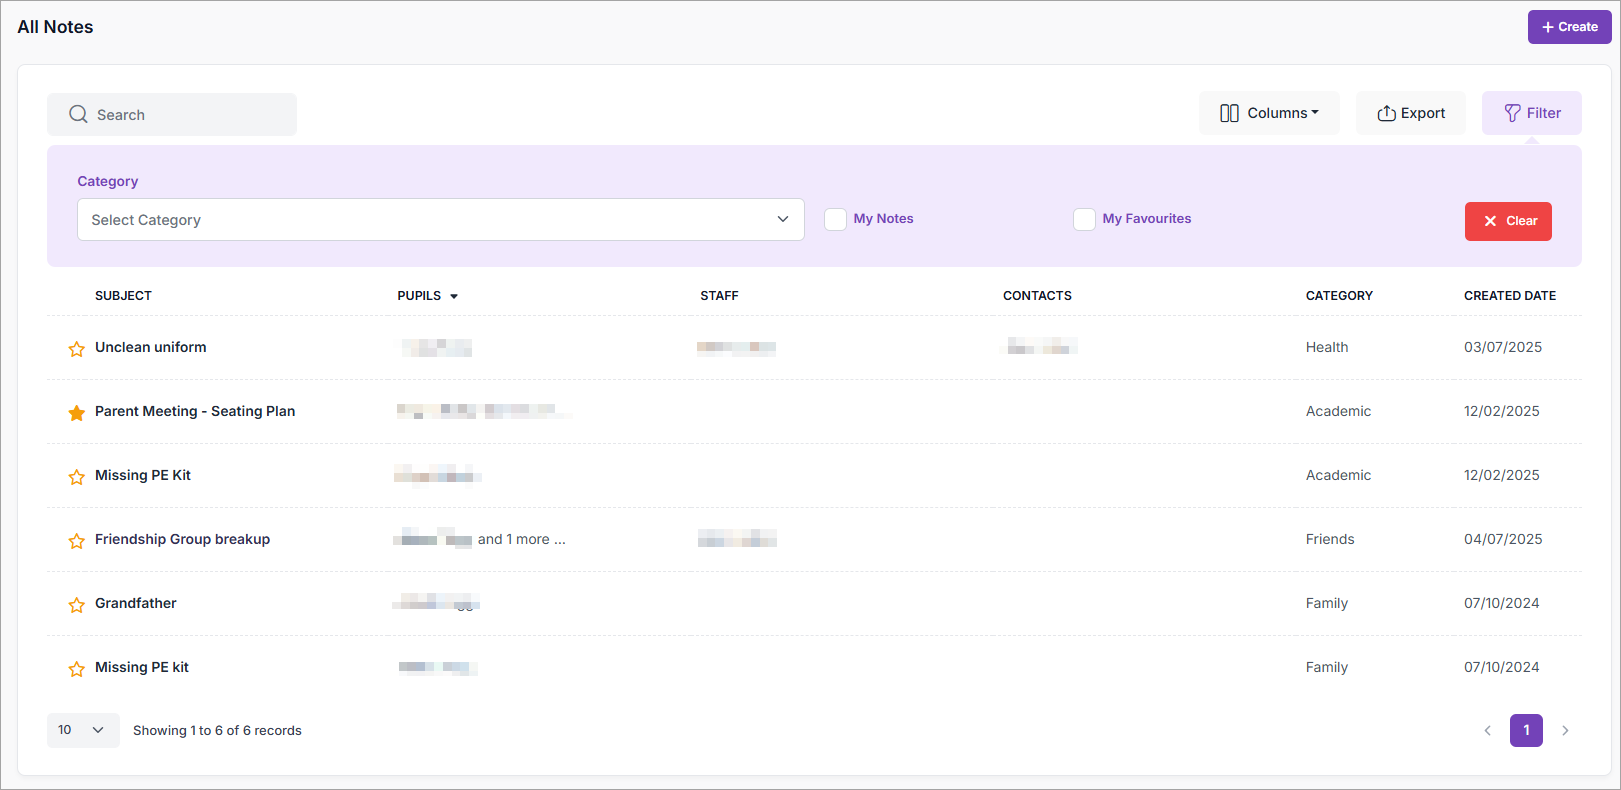Screen dimensions: 1621x790
Task: Sort by Created Date column header
Action: point(1509,296)
